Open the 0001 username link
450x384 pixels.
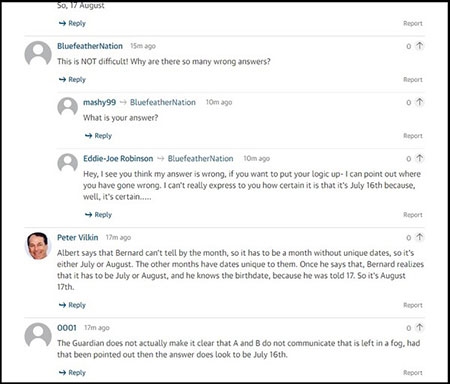[x=67, y=328]
